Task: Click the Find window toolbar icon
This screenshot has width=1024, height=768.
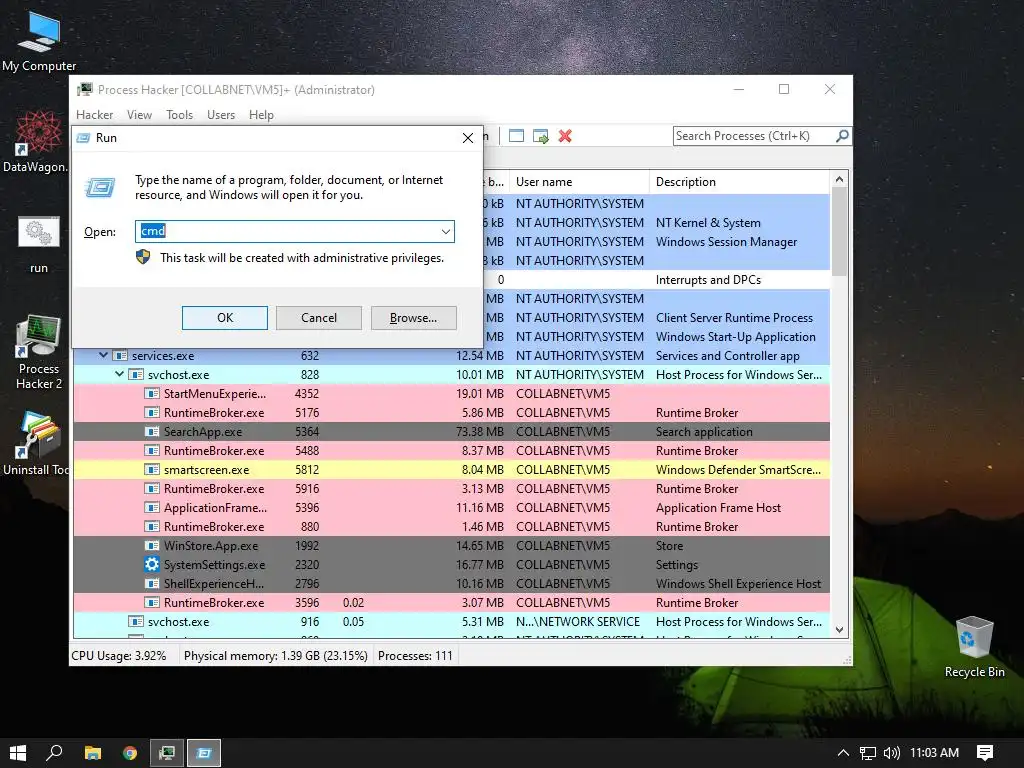Action: point(517,136)
